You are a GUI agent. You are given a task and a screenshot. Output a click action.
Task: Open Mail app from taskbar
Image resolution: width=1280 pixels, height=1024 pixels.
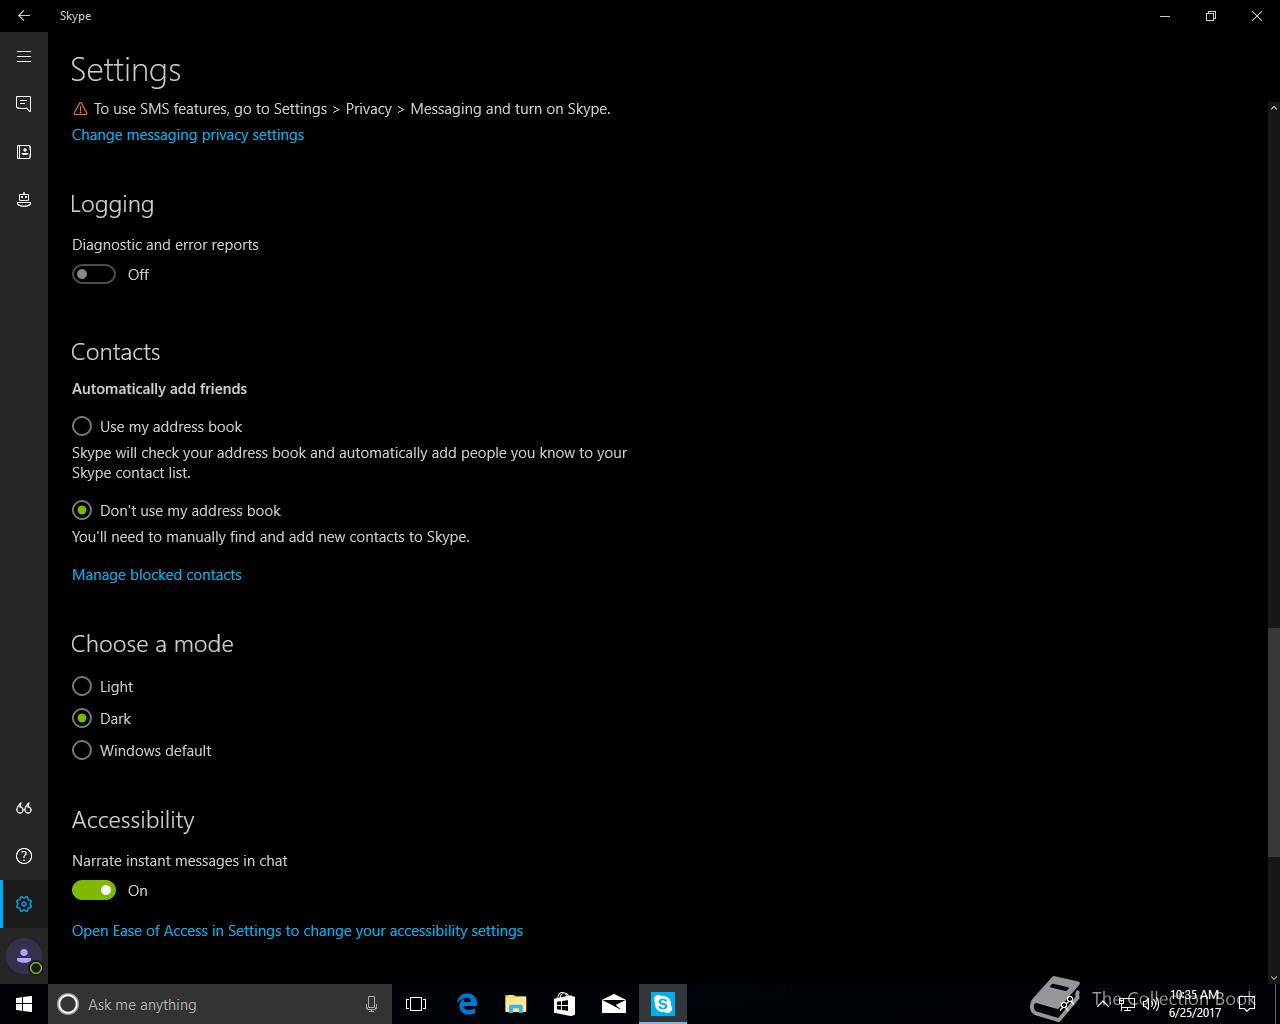pyautogui.click(x=614, y=1004)
